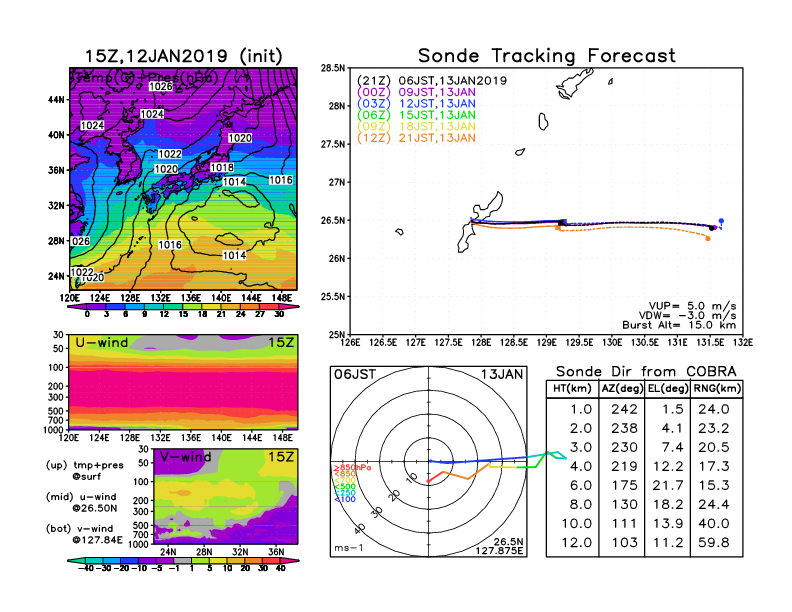Click the EL(deg) column header
The width and height of the screenshot is (792, 612).
point(668,389)
